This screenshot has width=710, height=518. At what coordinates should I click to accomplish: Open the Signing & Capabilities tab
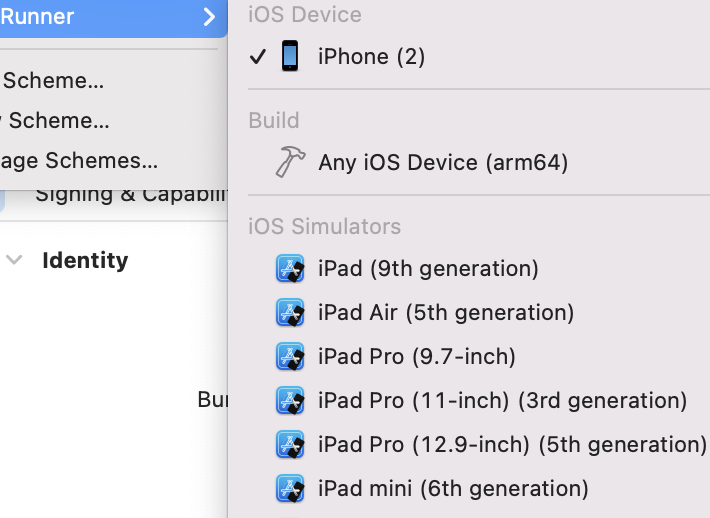(x=131, y=196)
